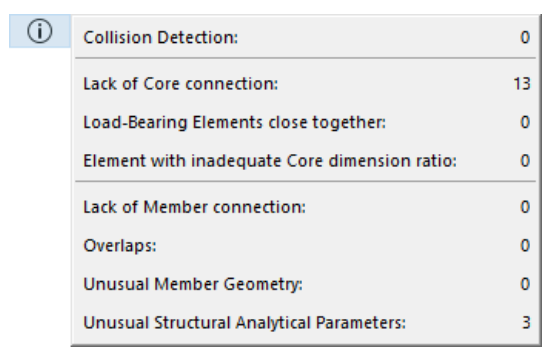Click the 0 count for Unusual Member Geometry
The image size is (552, 360).
(x=525, y=284)
